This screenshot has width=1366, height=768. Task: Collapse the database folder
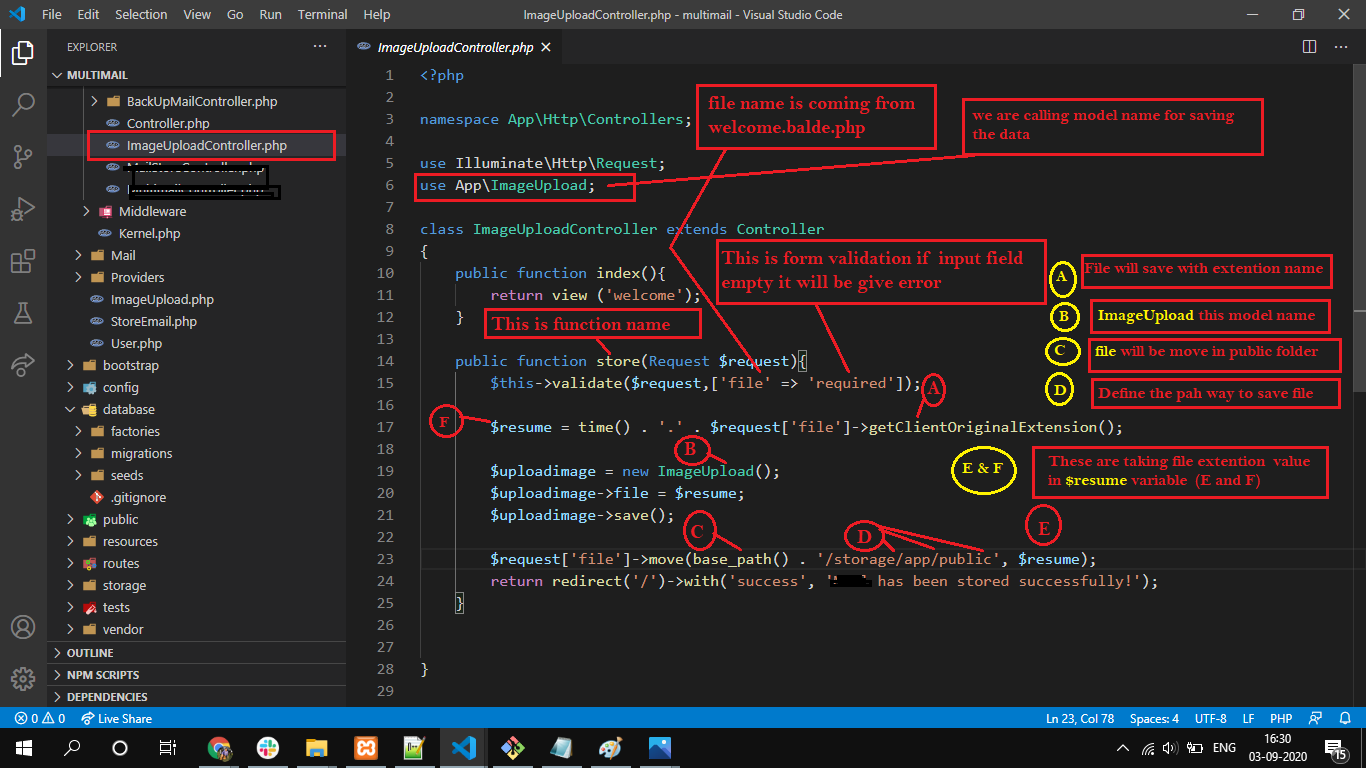(x=128, y=409)
